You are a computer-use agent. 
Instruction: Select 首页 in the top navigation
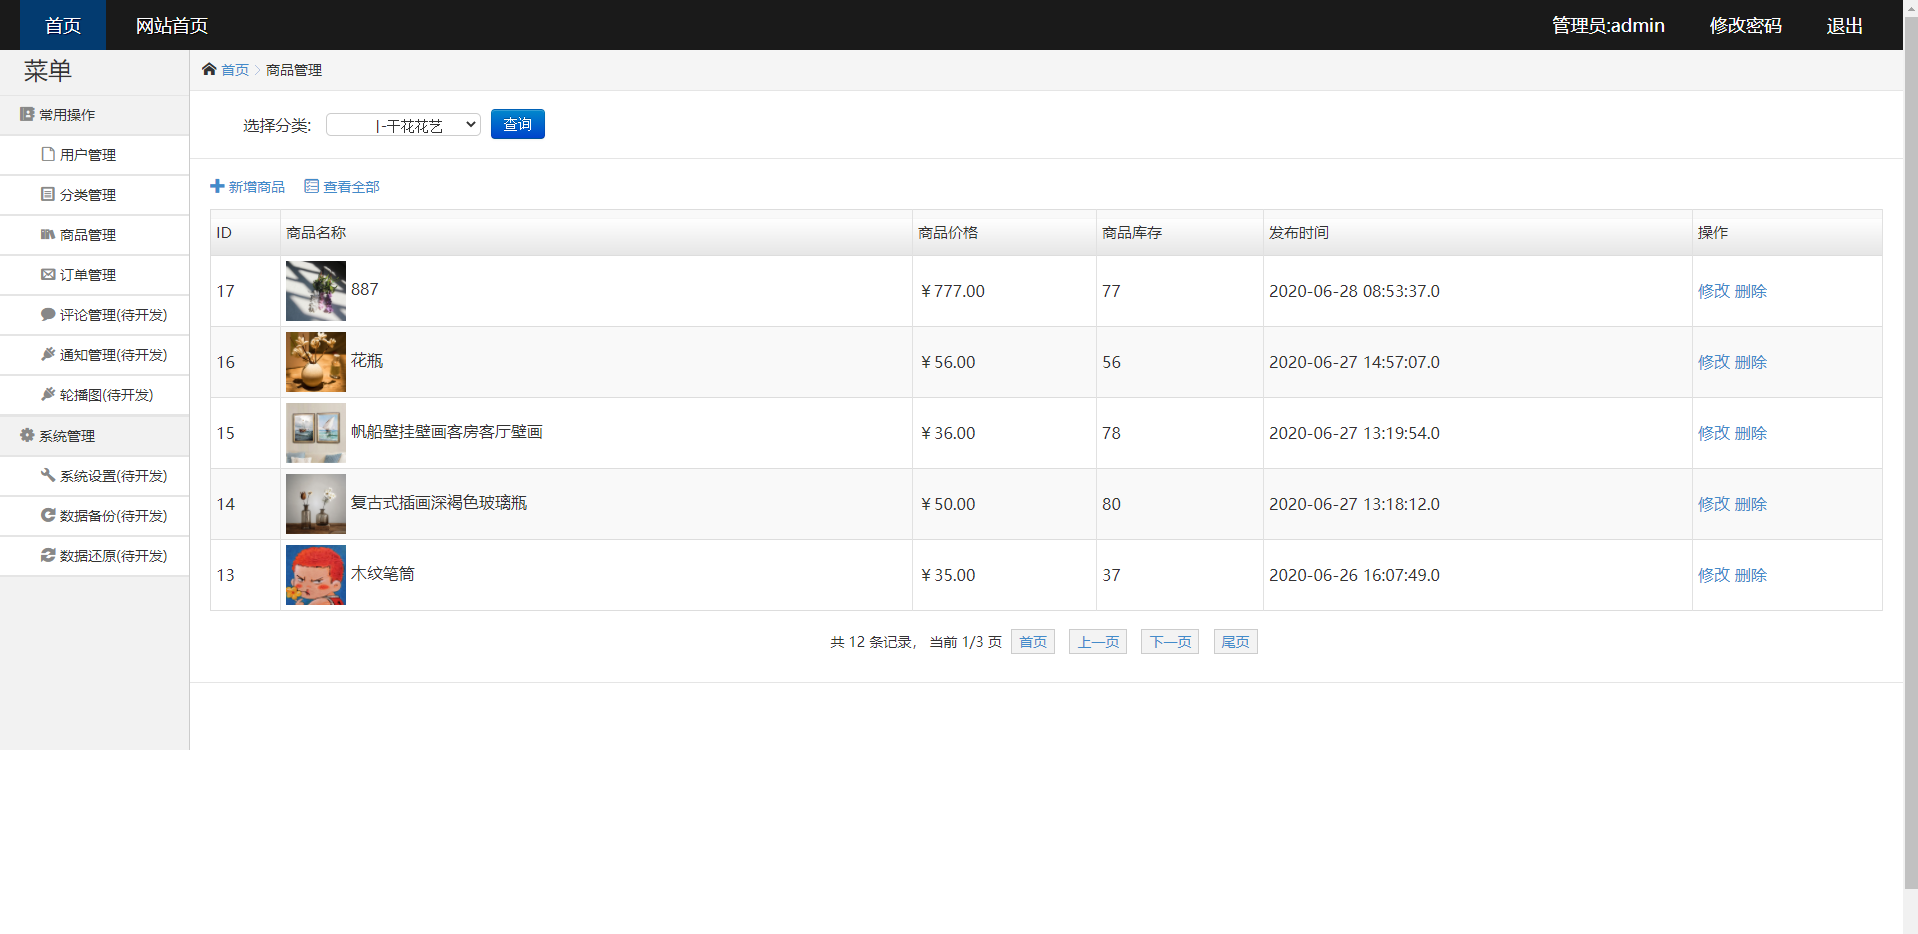click(61, 24)
